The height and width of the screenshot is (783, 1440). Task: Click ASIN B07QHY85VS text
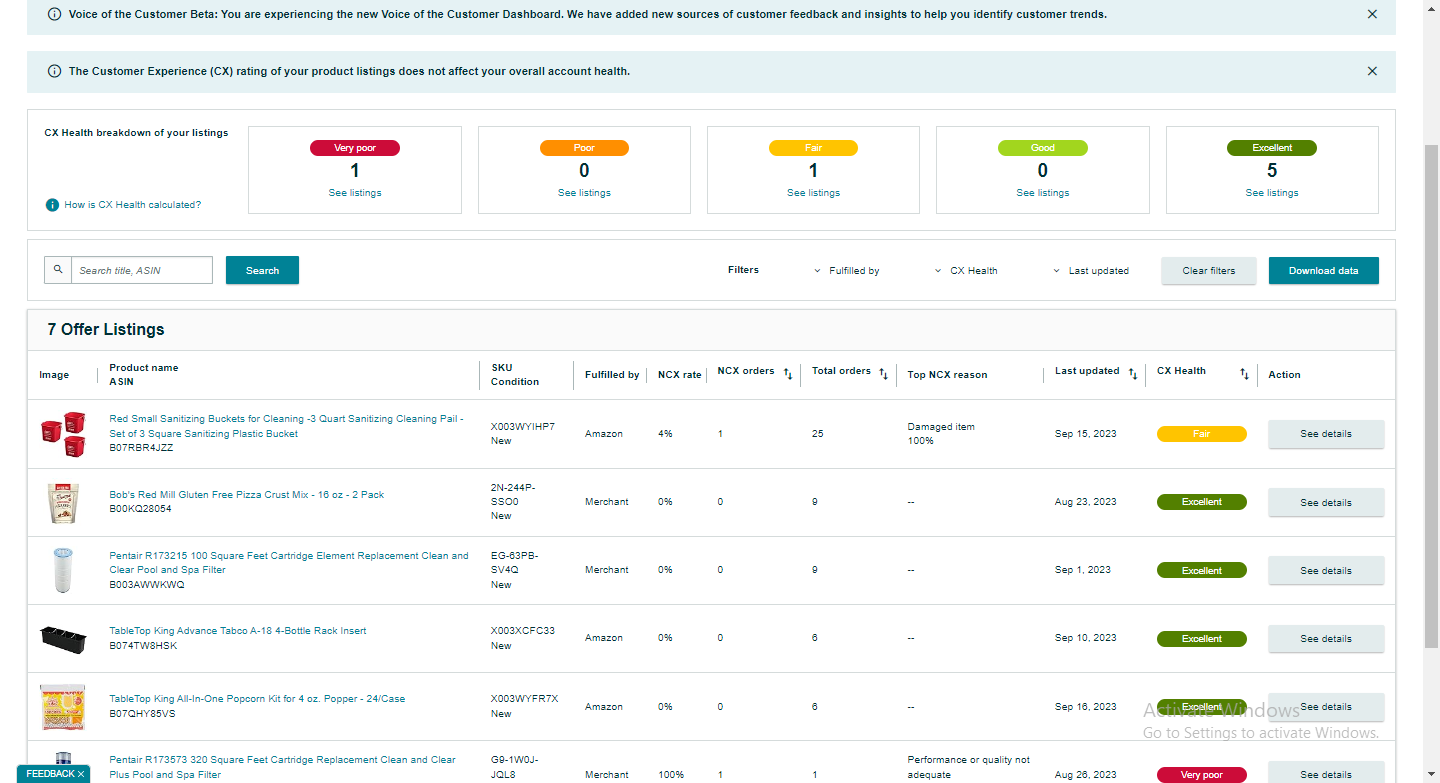(x=142, y=714)
